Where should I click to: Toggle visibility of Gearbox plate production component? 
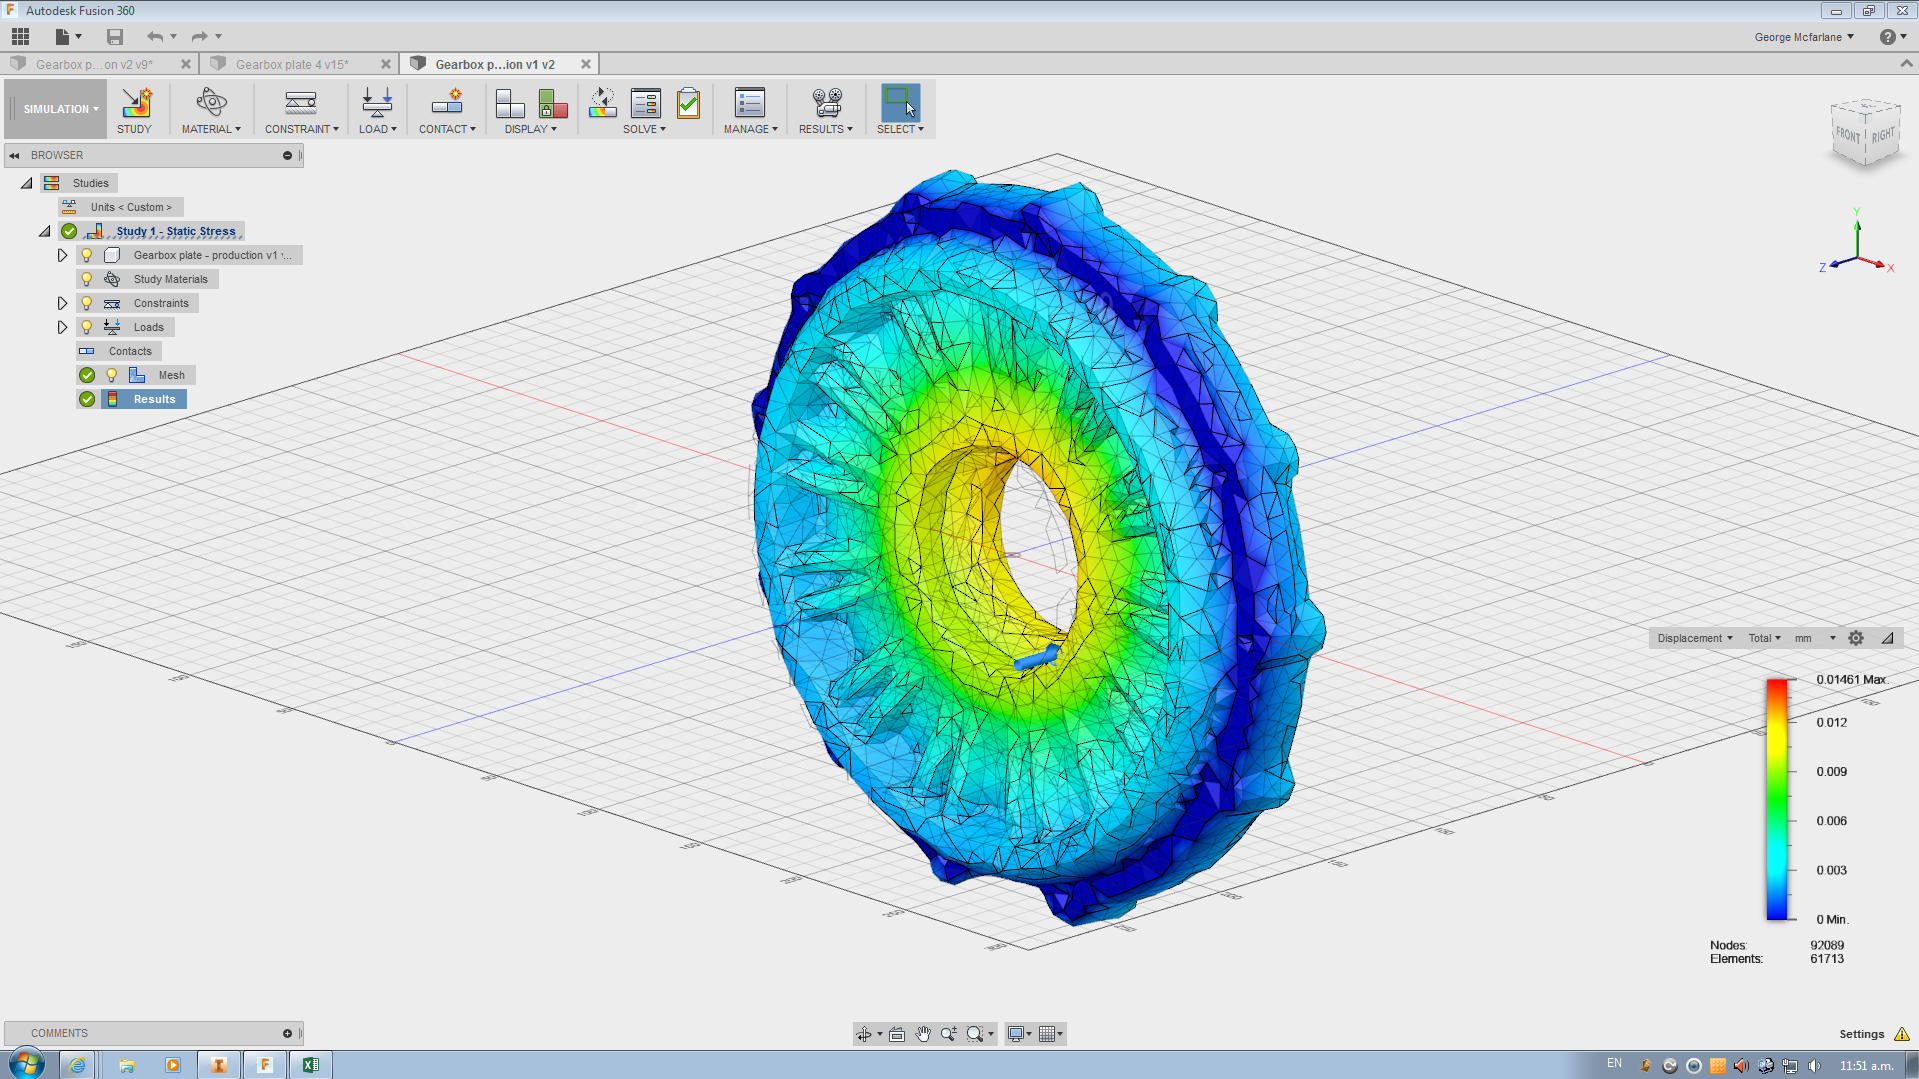[x=86, y=255]
